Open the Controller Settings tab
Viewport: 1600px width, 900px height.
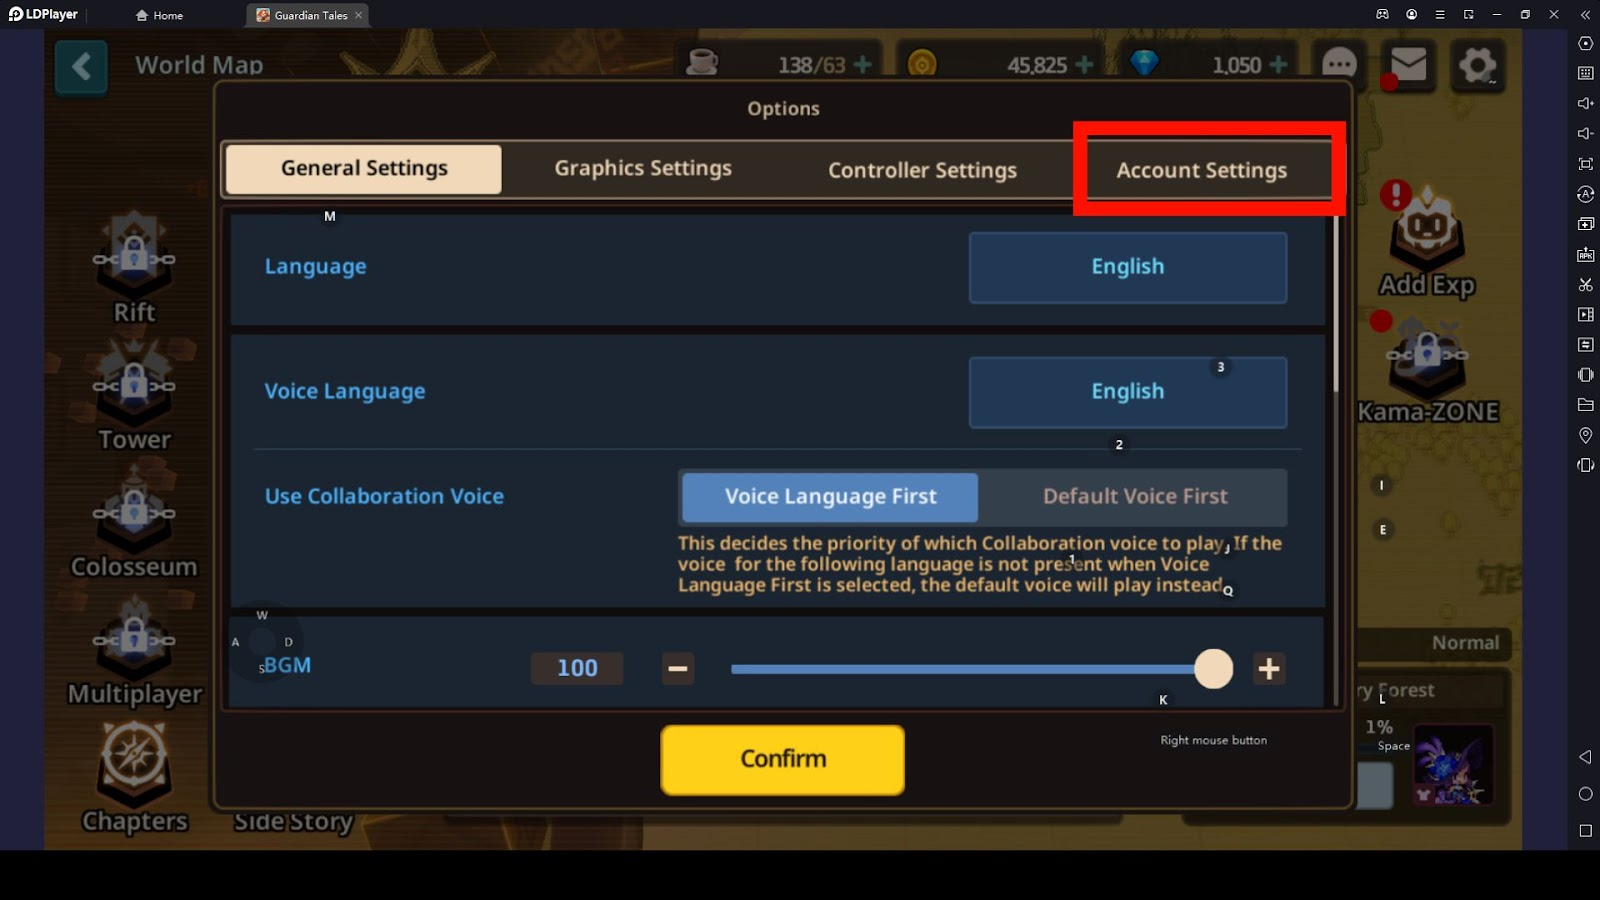(922, 171)
